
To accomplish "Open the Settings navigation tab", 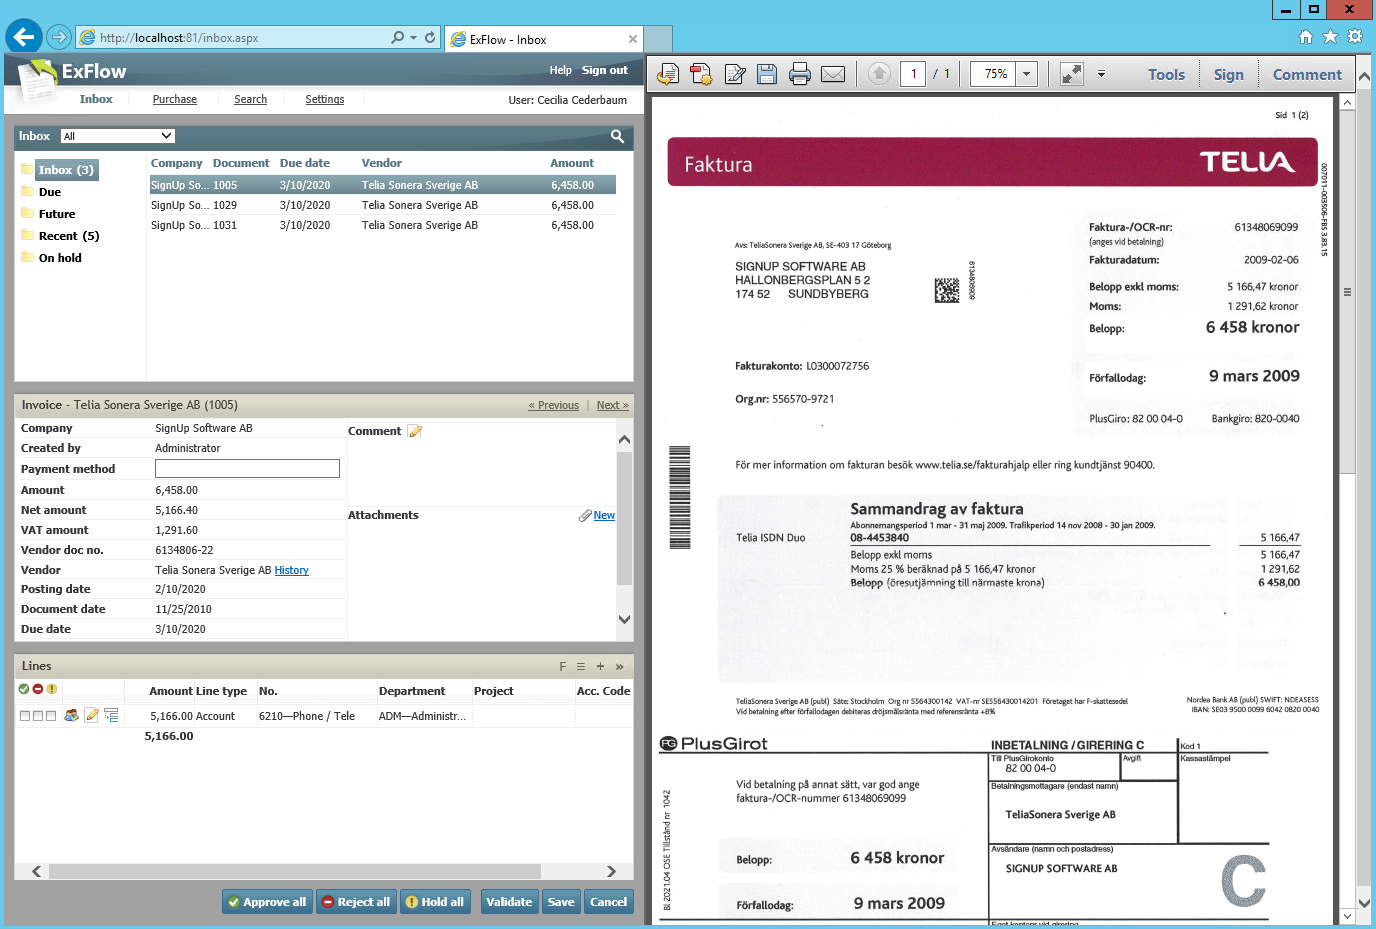I will [x=325, y=99].
